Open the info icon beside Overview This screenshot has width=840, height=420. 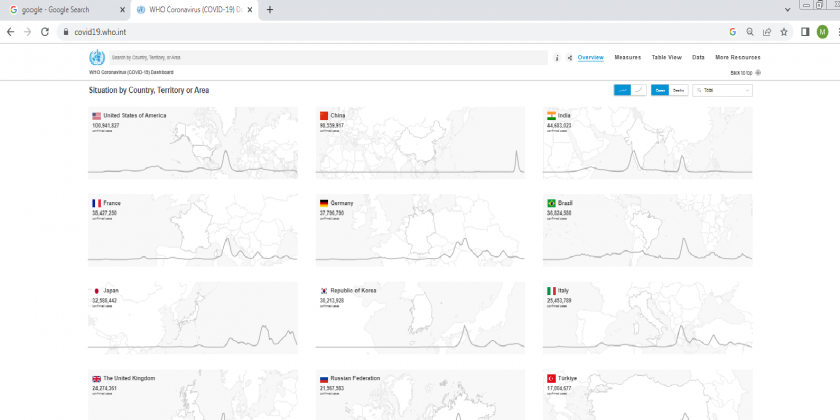point(557,58)
